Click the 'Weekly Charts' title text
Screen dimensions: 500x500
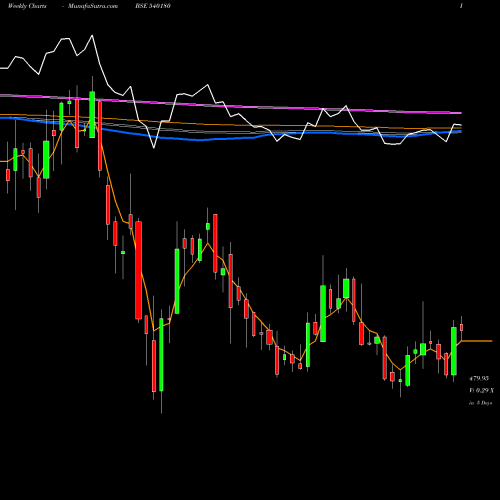tap(27, 6)
